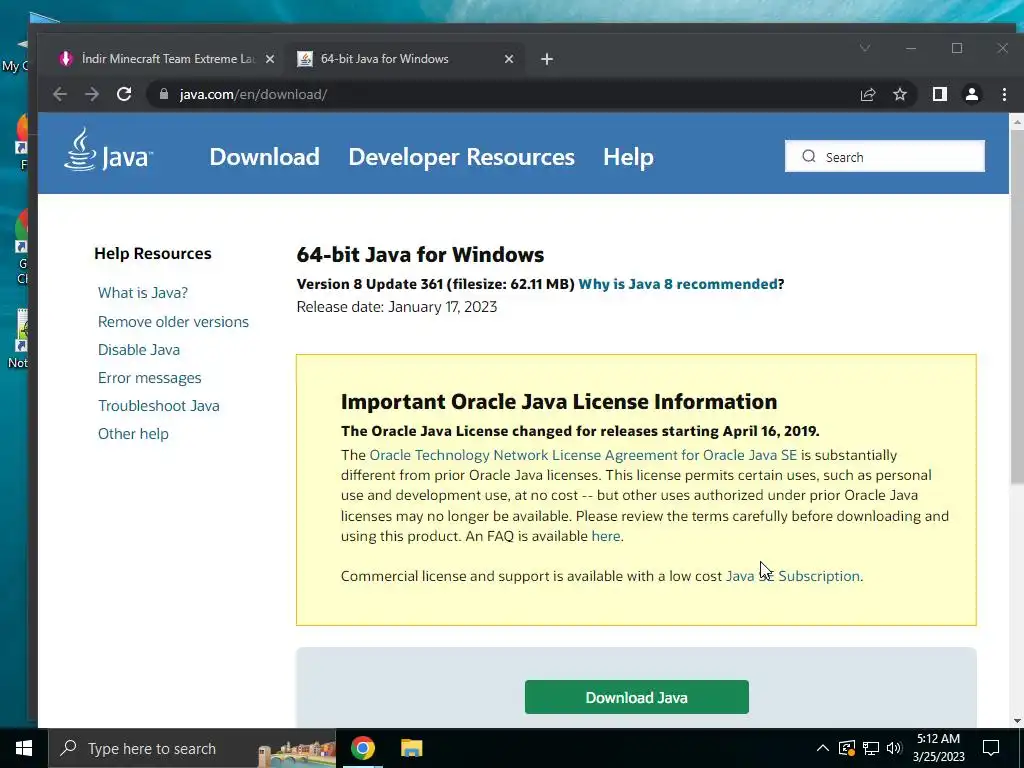Image resolution: width=1024 pixels, height=768 pixels.
Task: Open the Other help link
Action: [x=133, y=434]
